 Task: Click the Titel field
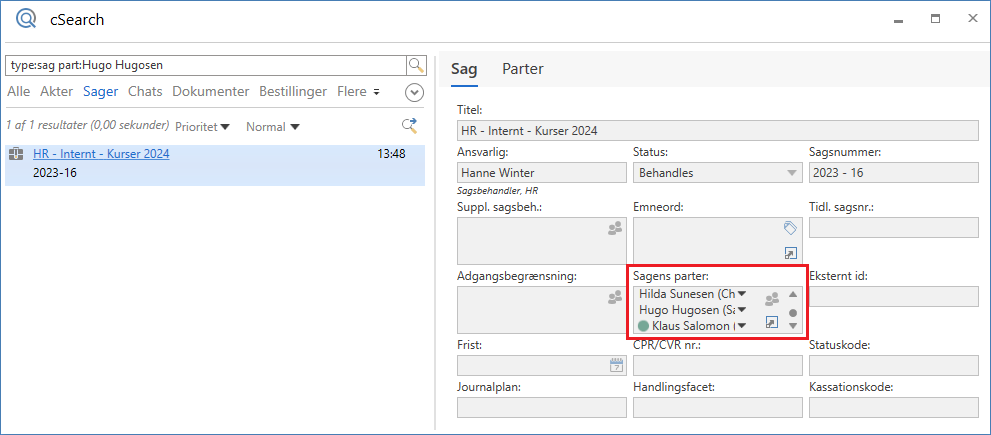click(717, 131)
